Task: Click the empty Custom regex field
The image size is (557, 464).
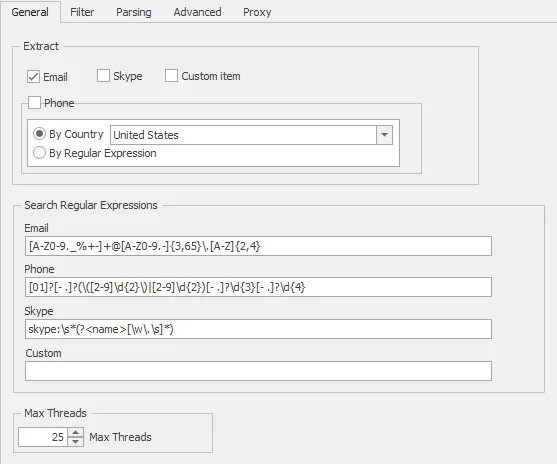Action: pyautogui.click(x=258, y=371)
